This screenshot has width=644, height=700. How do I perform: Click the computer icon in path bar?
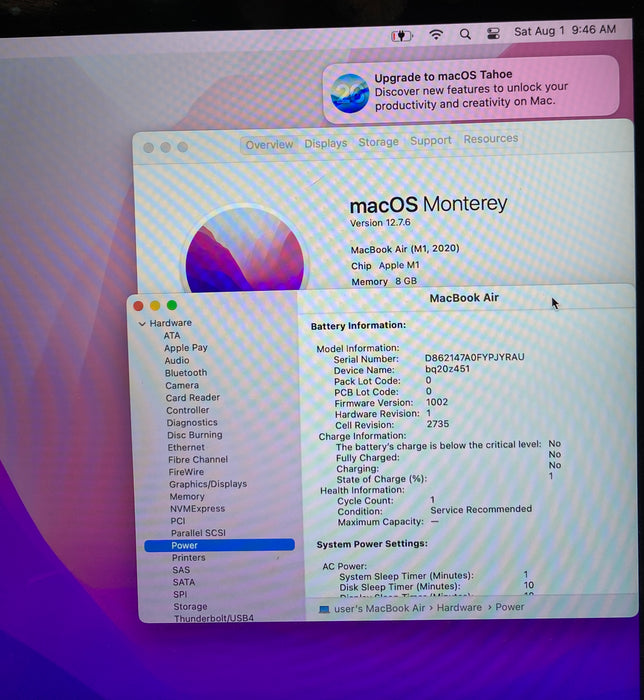[324, 609]
